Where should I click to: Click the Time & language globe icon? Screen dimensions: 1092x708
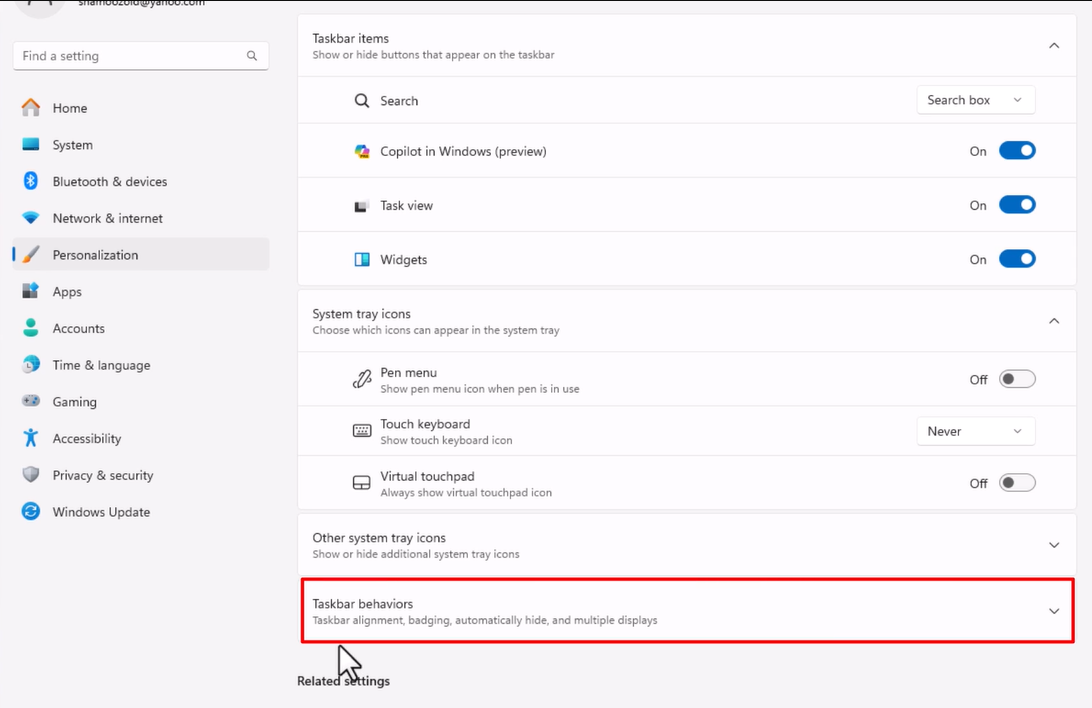[31, 365]
